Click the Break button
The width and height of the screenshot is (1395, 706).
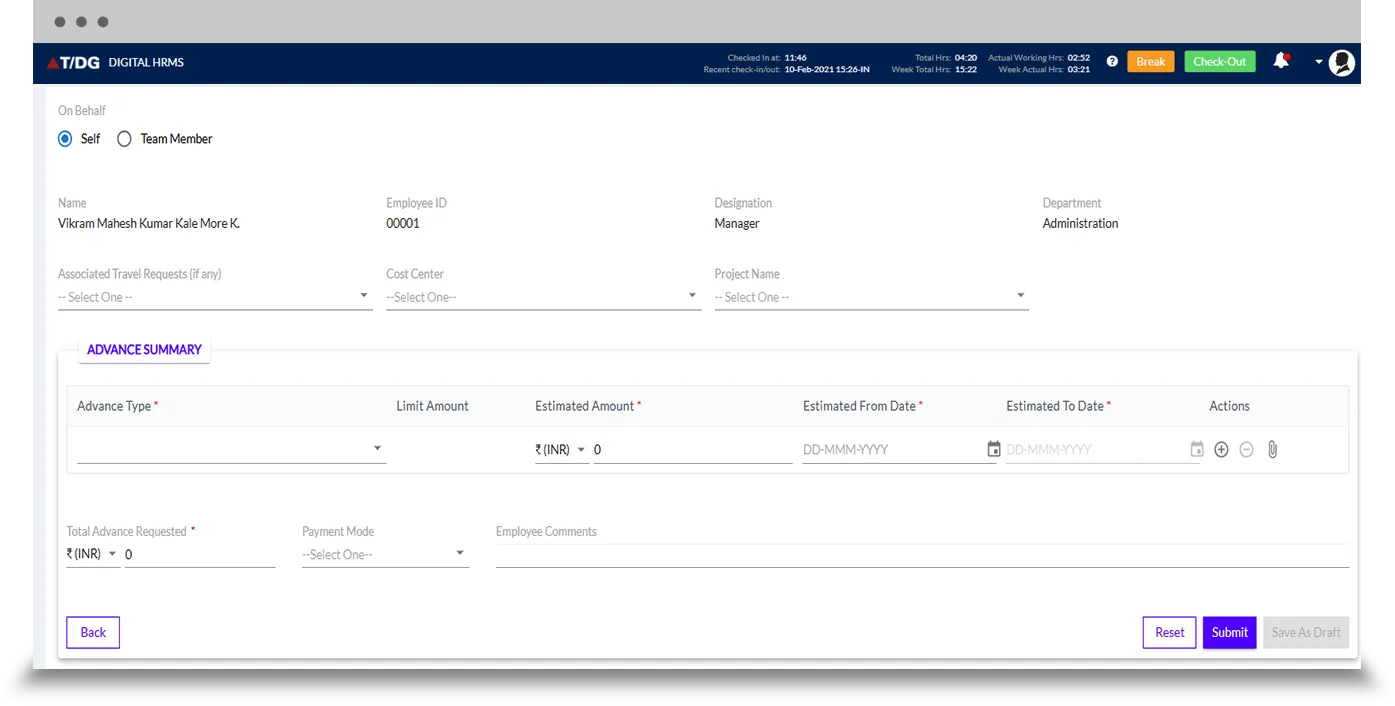(1150, 62)
